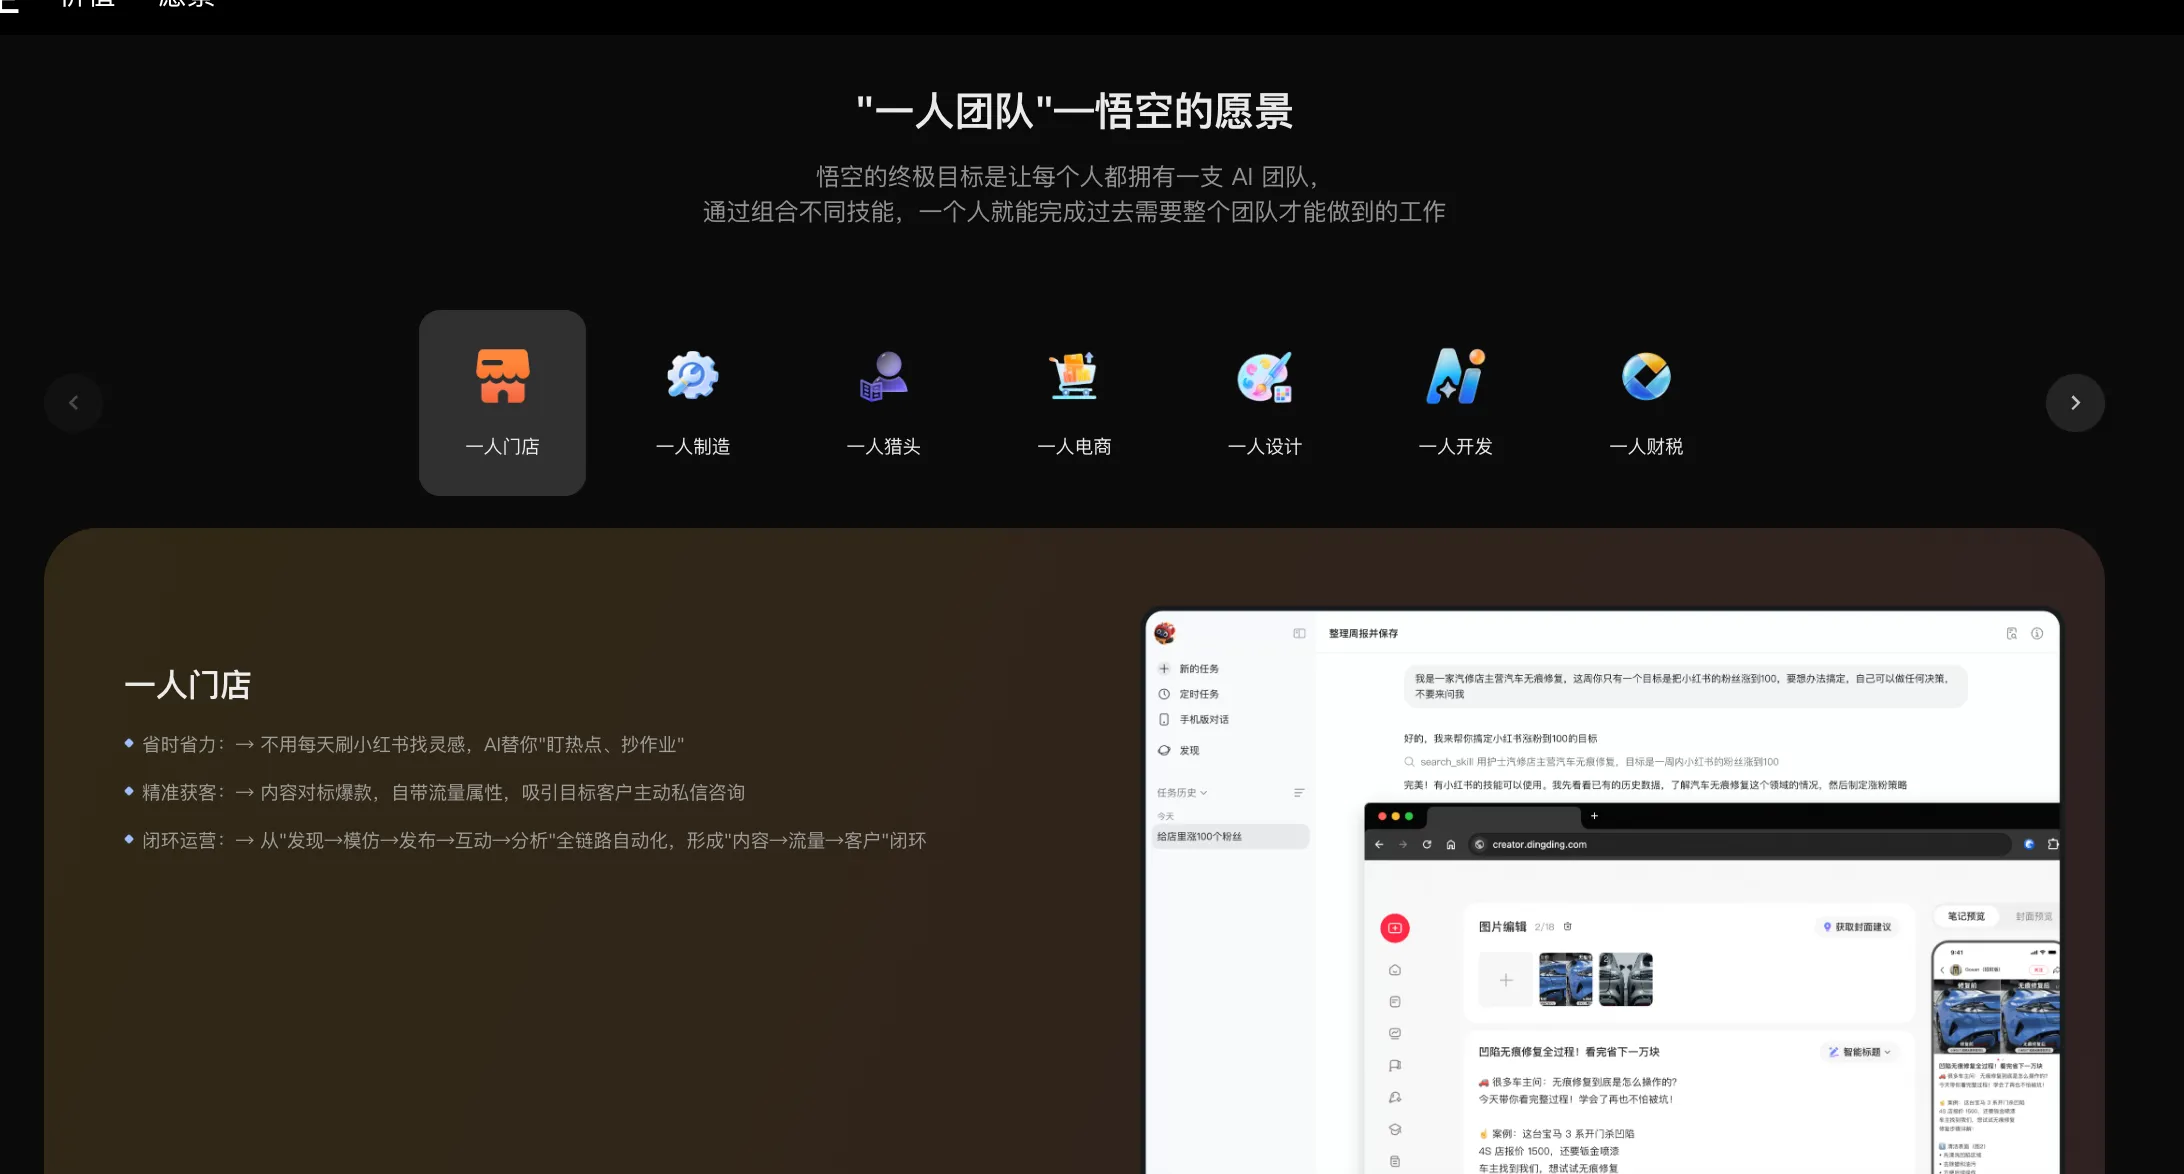
Task: Click 获取封面建议 button
Action: [1857, 927]
